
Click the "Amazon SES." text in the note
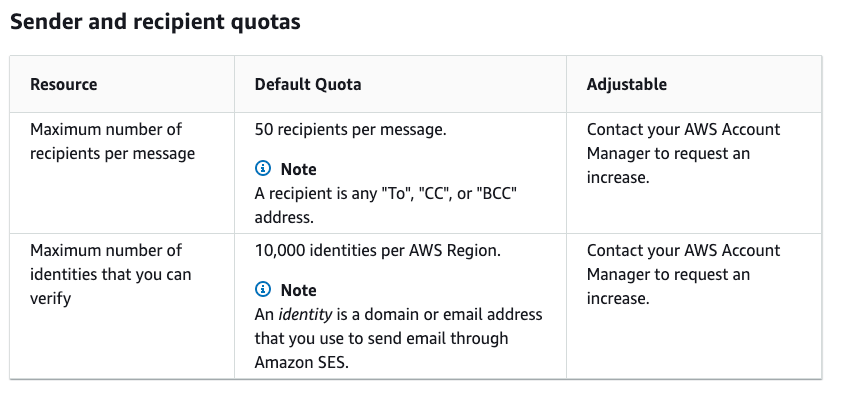tap(301, 362)
